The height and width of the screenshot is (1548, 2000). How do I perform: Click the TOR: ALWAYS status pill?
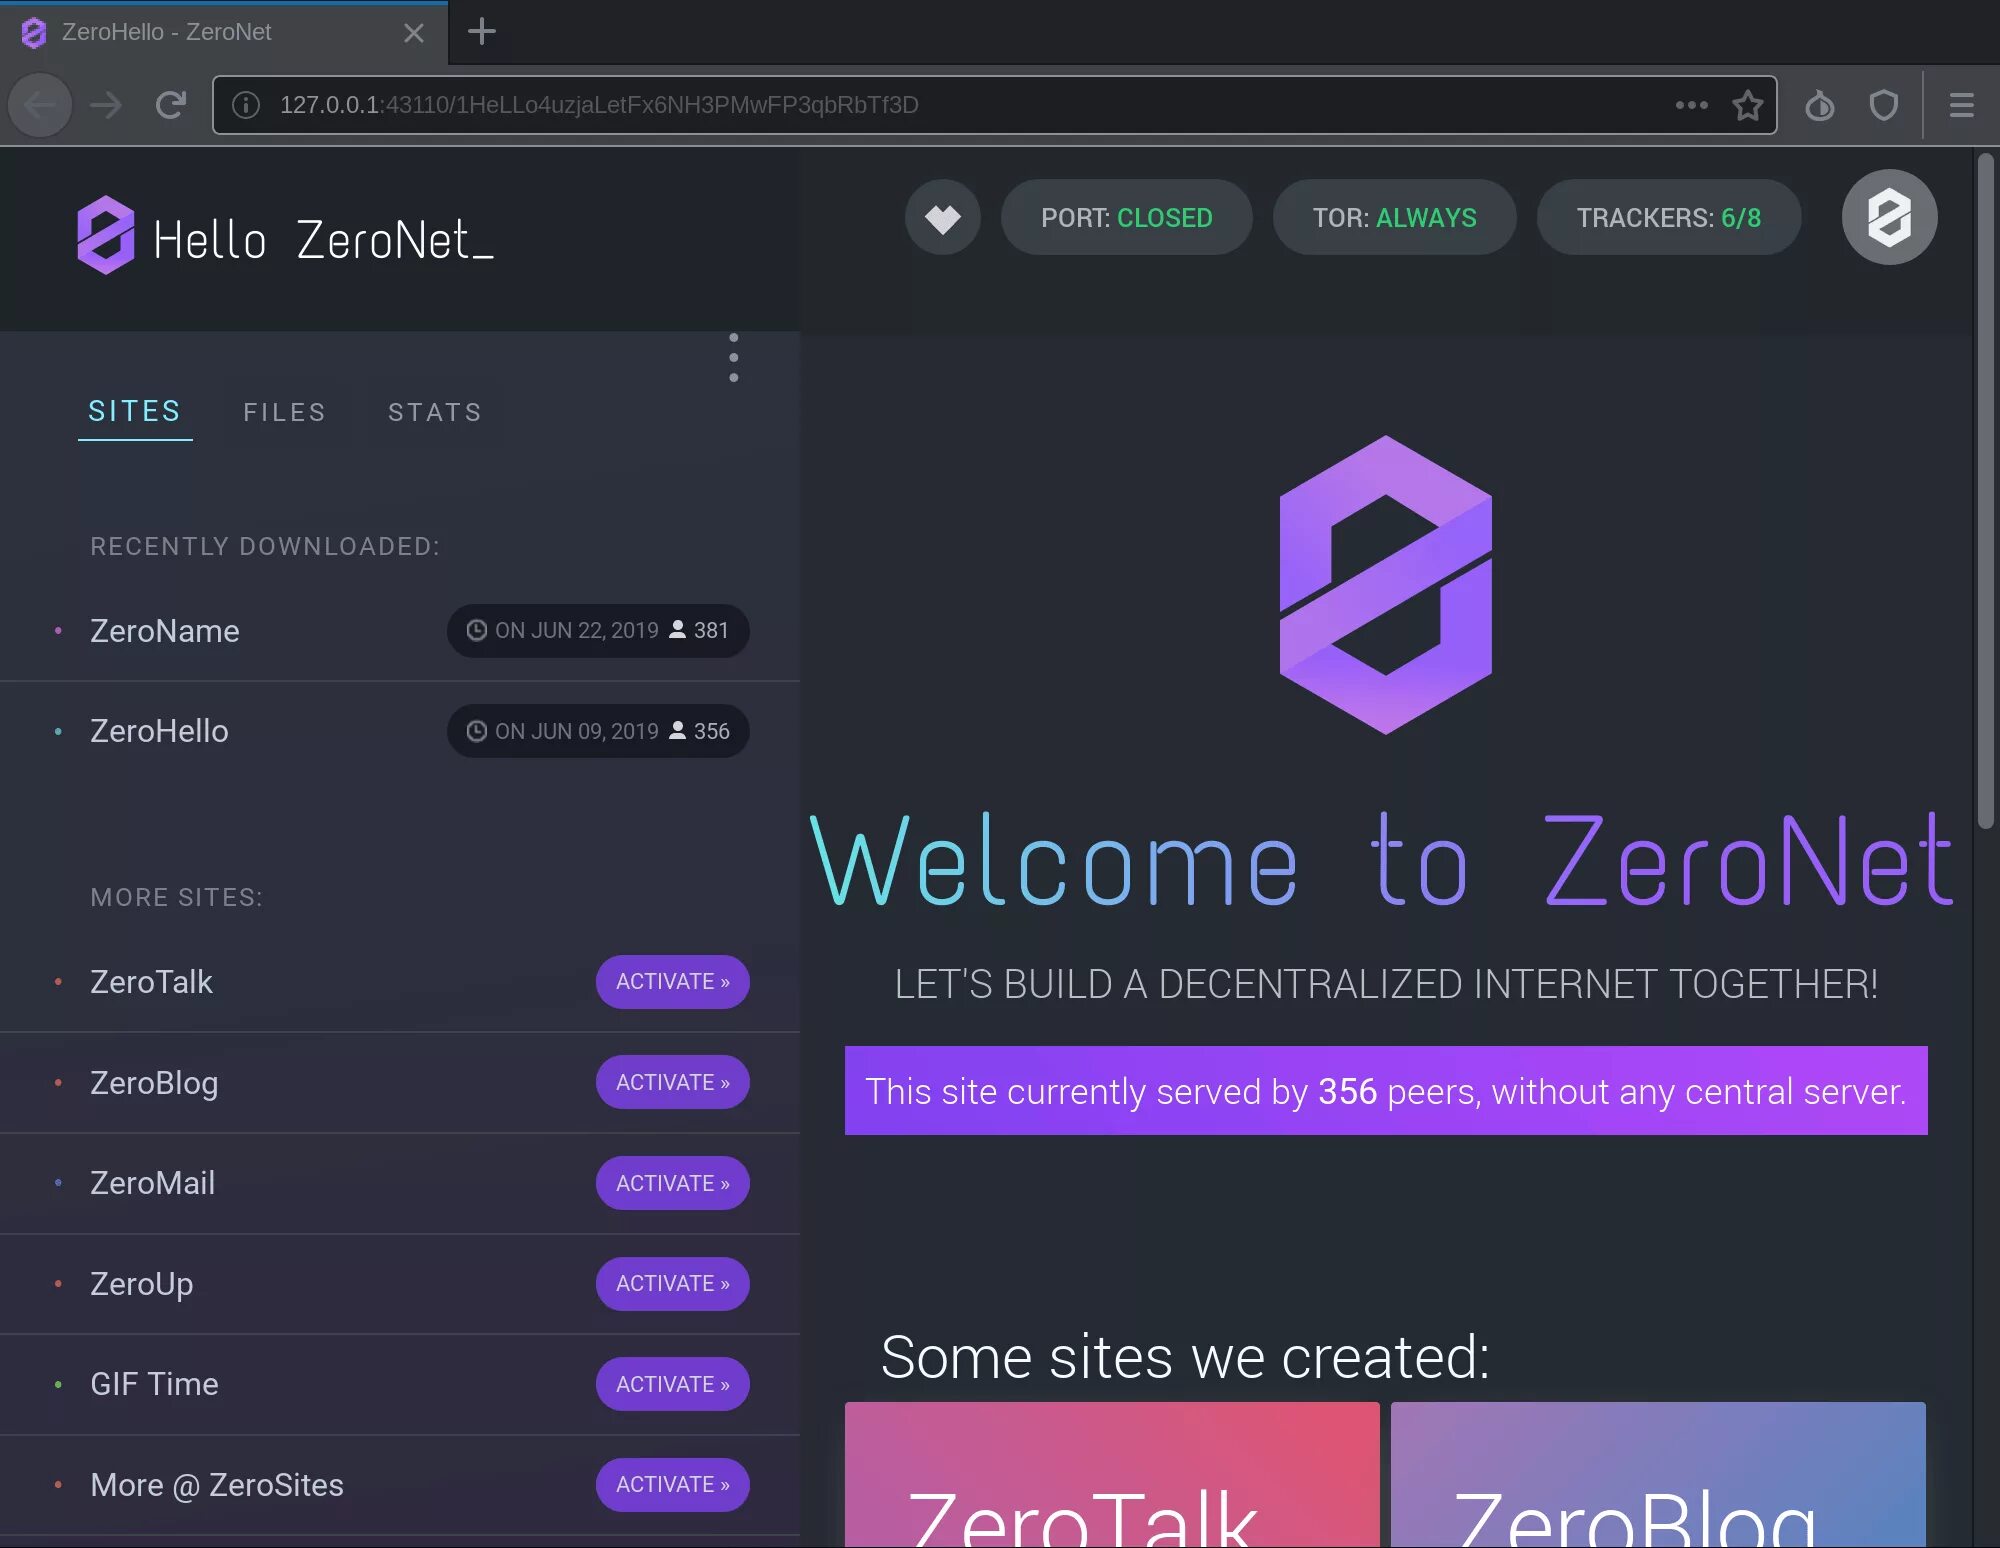1394,217
